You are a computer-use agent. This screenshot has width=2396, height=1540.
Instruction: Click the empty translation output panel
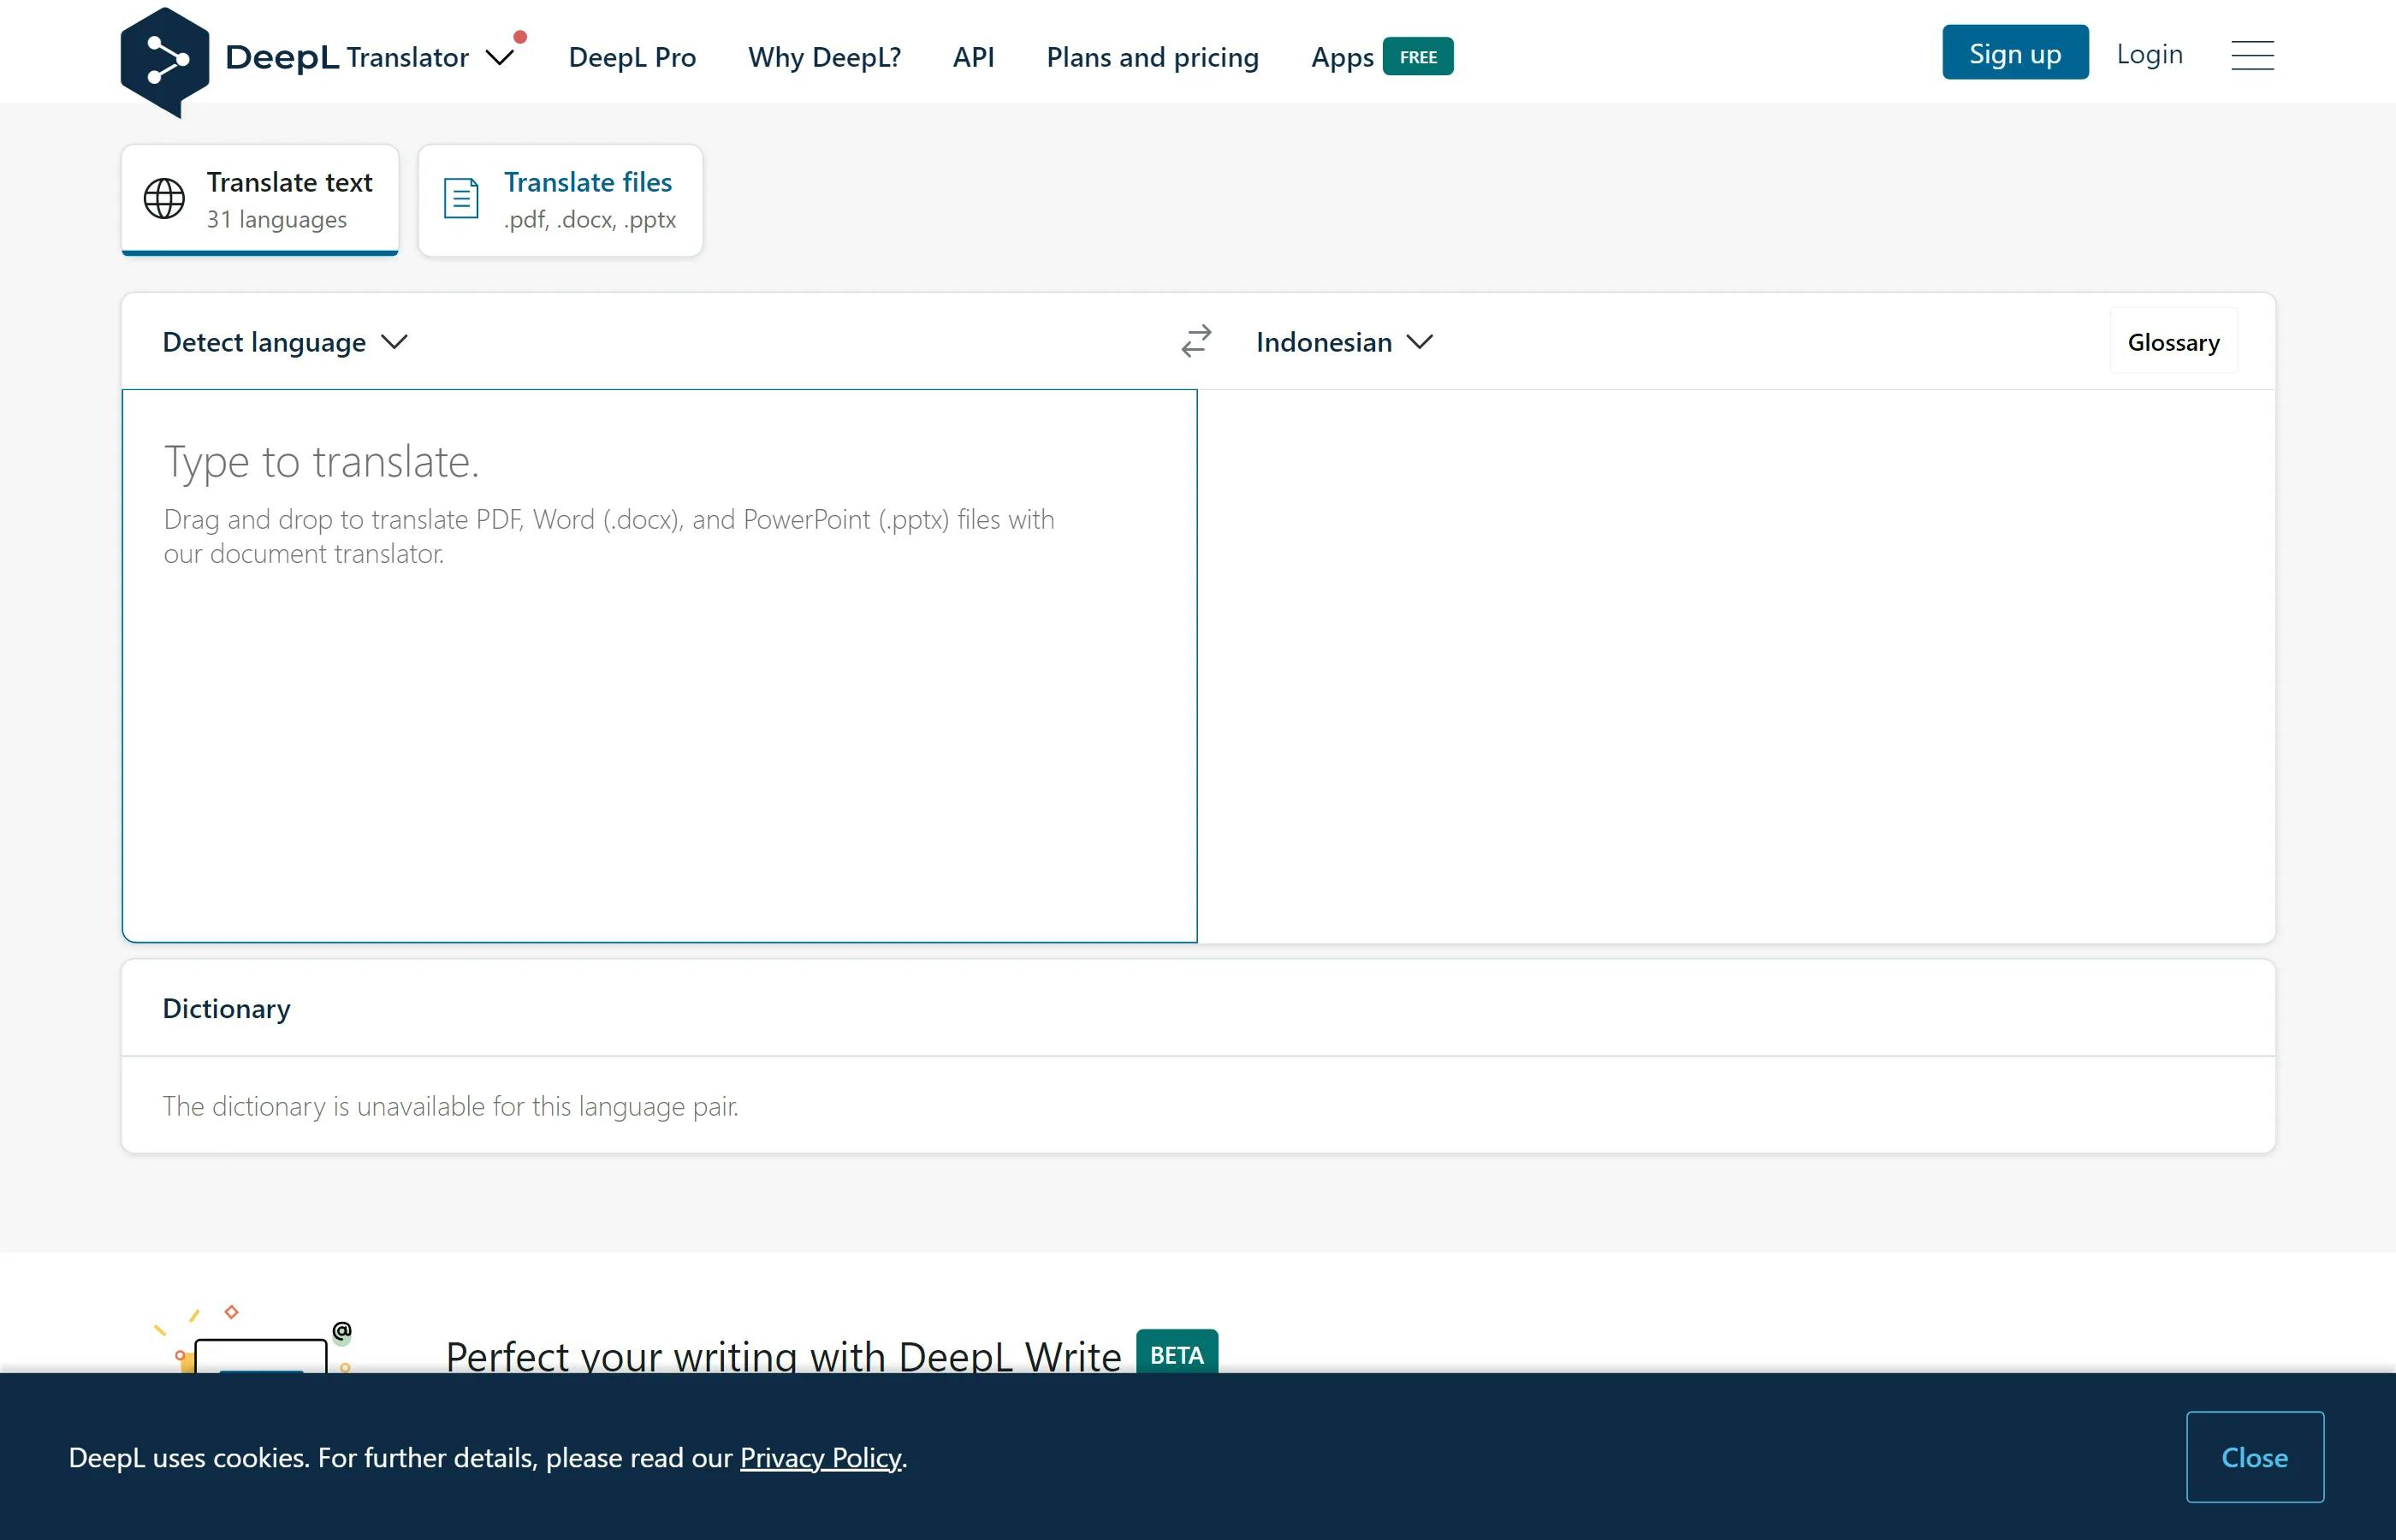pyautogui.click(x=1736, y=665)
